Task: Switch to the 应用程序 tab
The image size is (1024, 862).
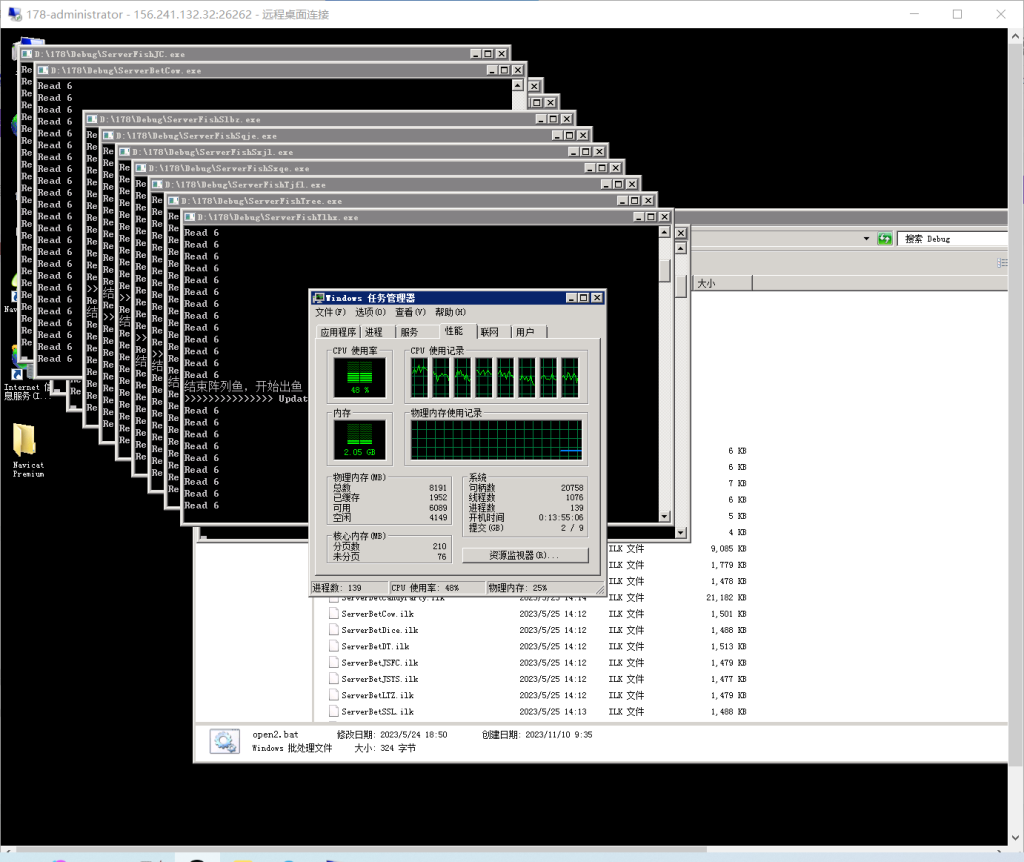Action: 338,332
